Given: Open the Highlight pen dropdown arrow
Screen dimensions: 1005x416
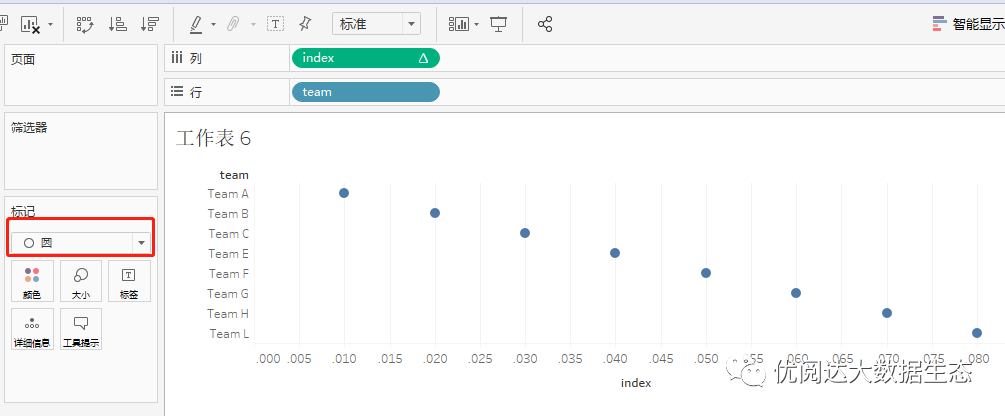Looking at the screenshot, I should point(213,25).
